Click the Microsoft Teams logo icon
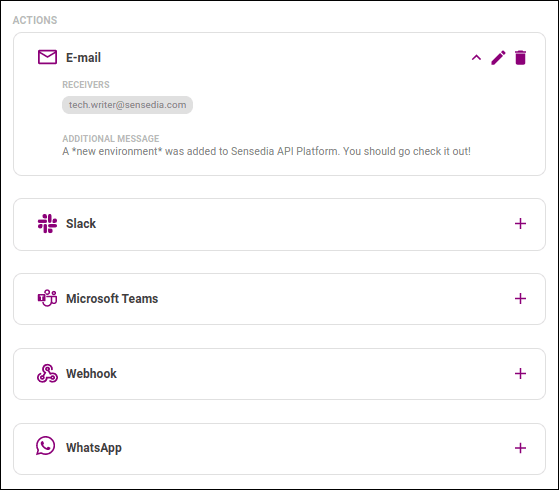Screen dimensions: 559x490 (47, 298)
